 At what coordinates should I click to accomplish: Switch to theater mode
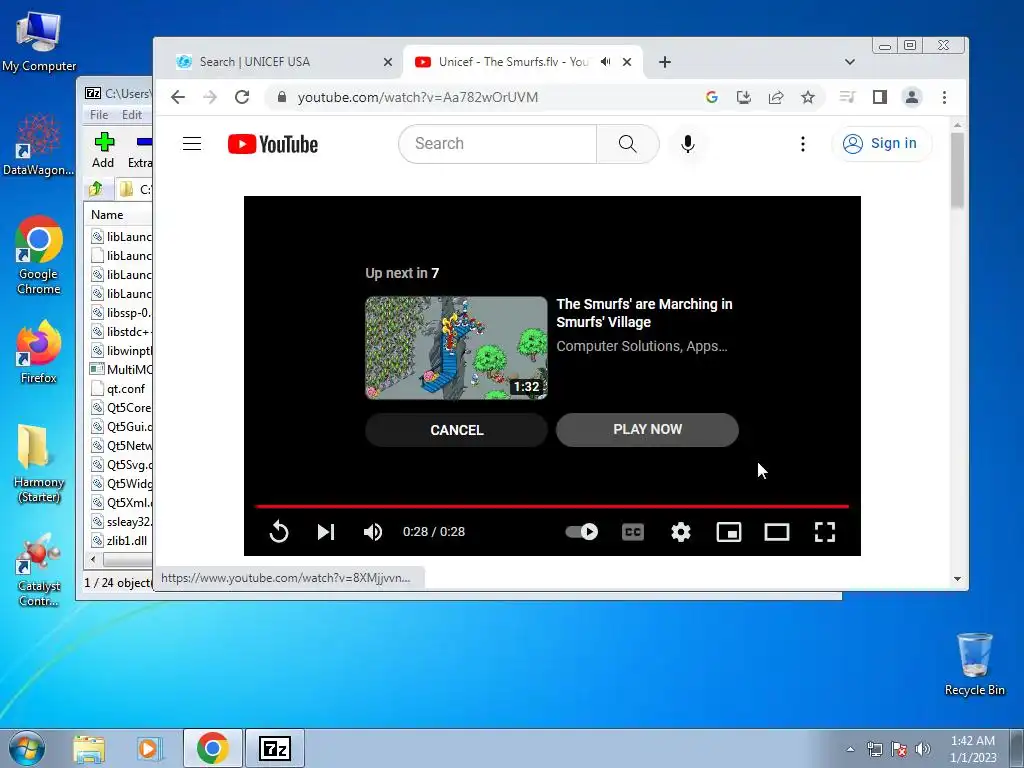click(777, 532)
